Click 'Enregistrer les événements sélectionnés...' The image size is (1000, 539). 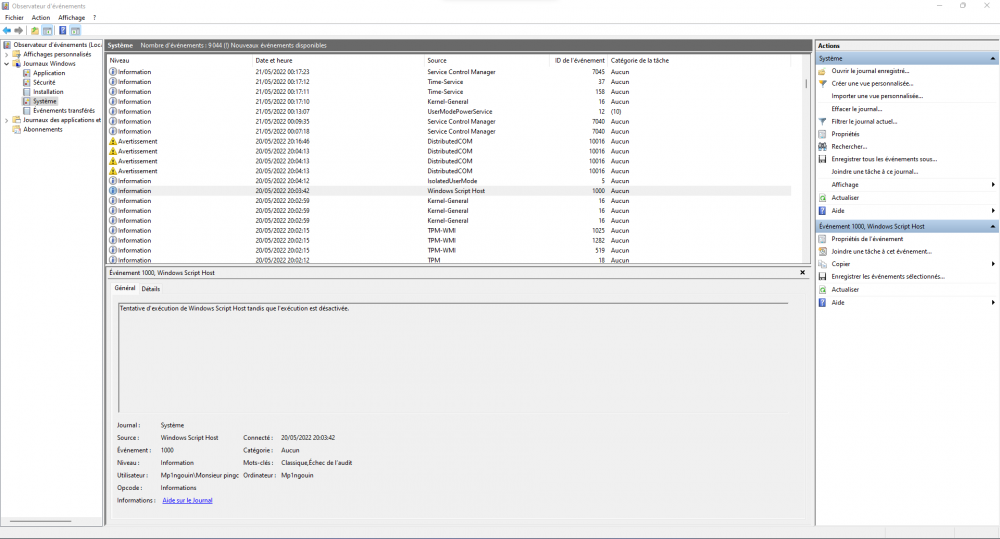click(x=888, y=277)
